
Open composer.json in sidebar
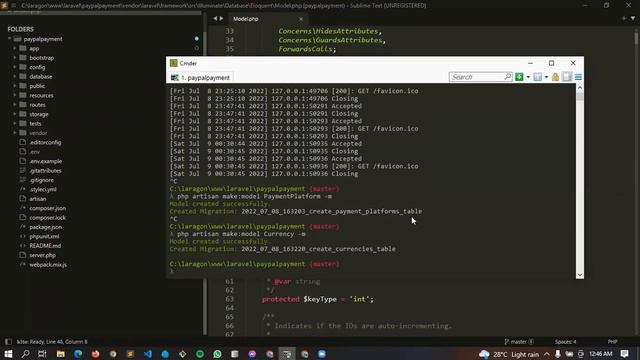tap(47, 208)
